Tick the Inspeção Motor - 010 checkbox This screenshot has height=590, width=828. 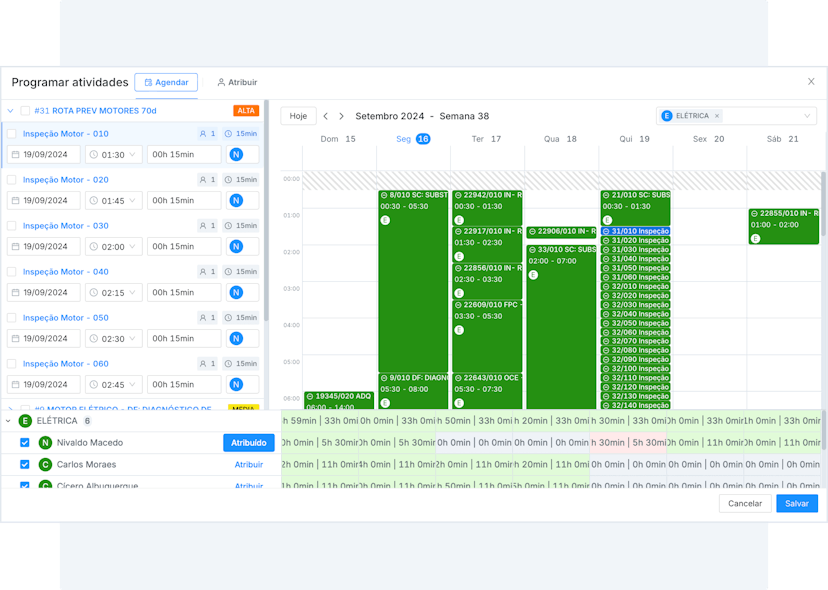(12, 134)
